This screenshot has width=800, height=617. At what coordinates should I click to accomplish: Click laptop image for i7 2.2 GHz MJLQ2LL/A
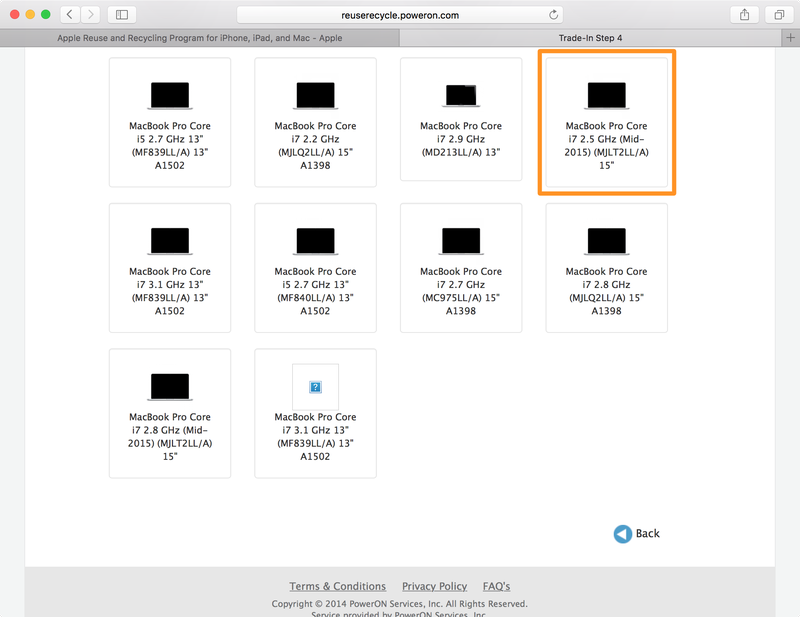[315, 95]
